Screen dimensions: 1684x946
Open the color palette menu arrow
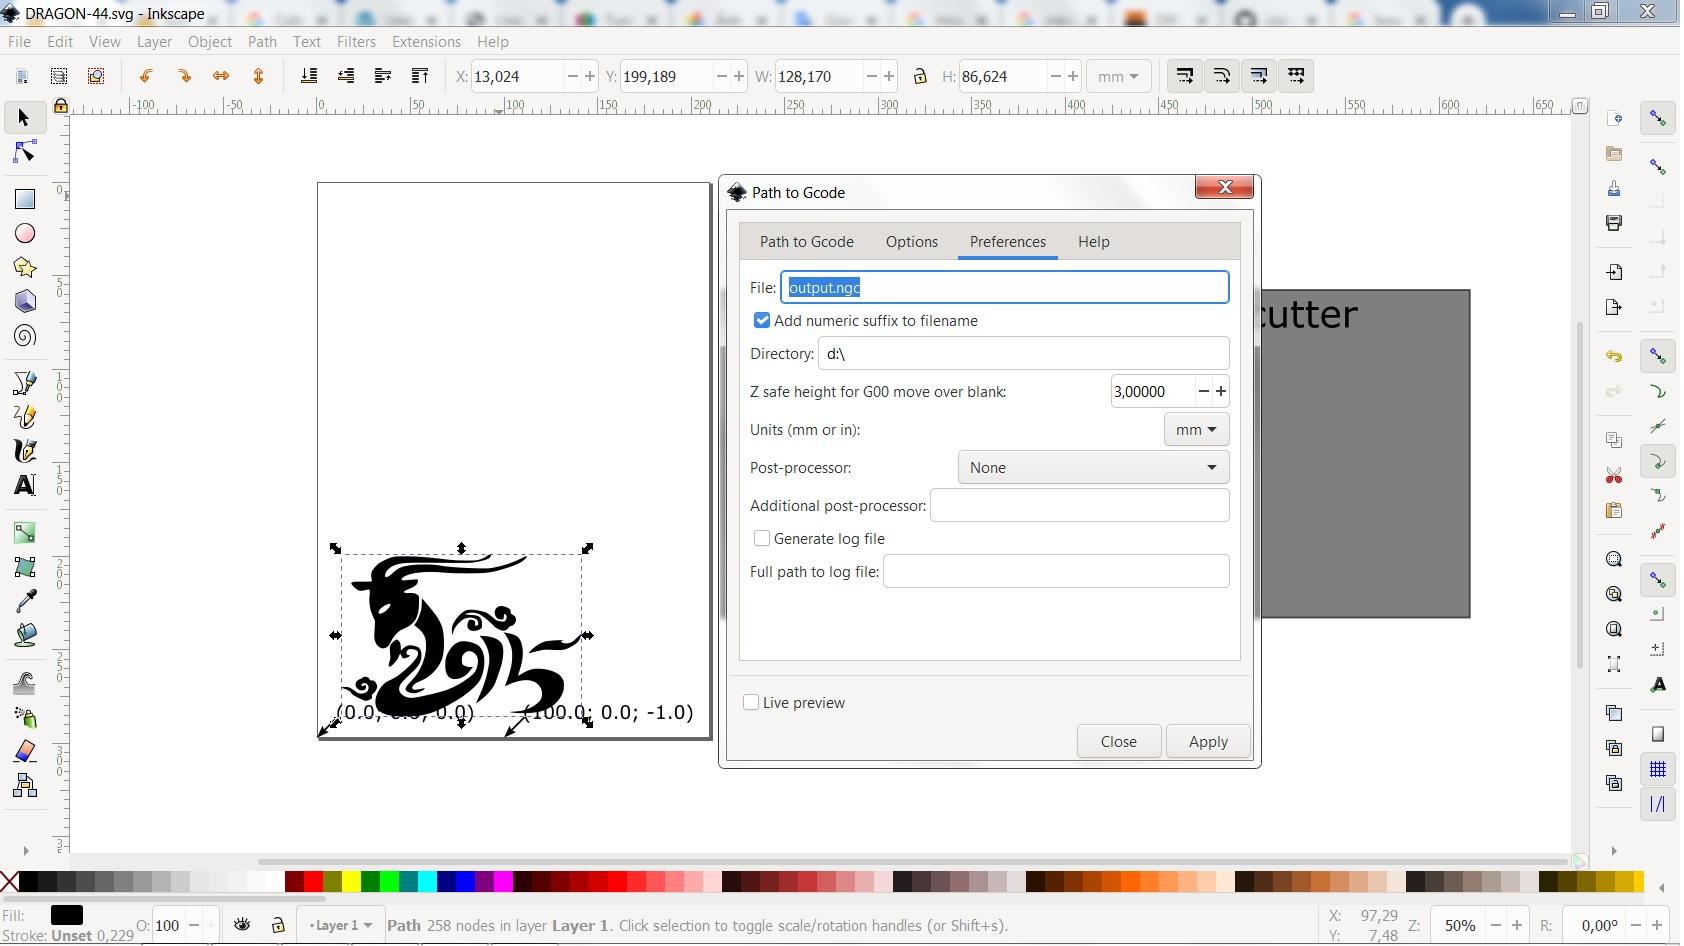point(1661,888)
